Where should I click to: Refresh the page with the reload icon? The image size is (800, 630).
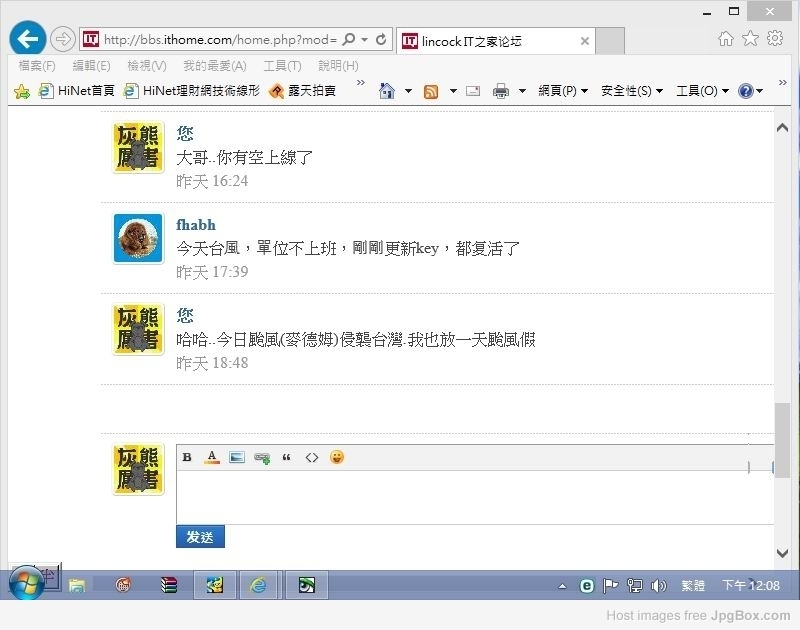[381, 40]
